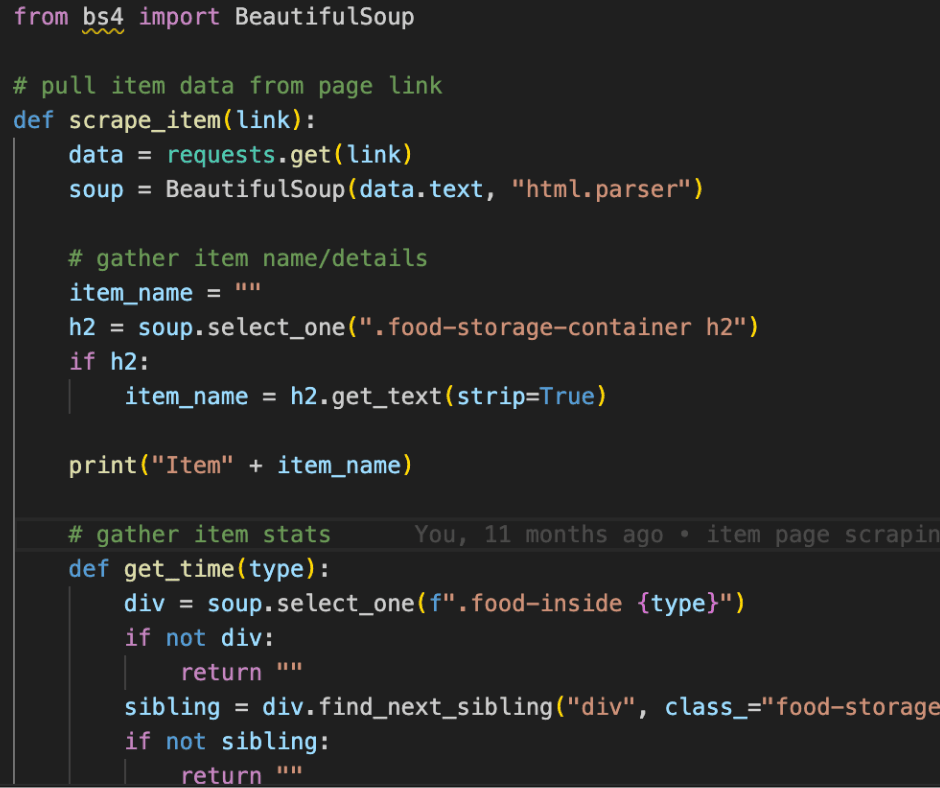The height and width of the screenshot is (788, 940).
Task: Click the 'if not sibling:' condition line
Action: [227, 742]
